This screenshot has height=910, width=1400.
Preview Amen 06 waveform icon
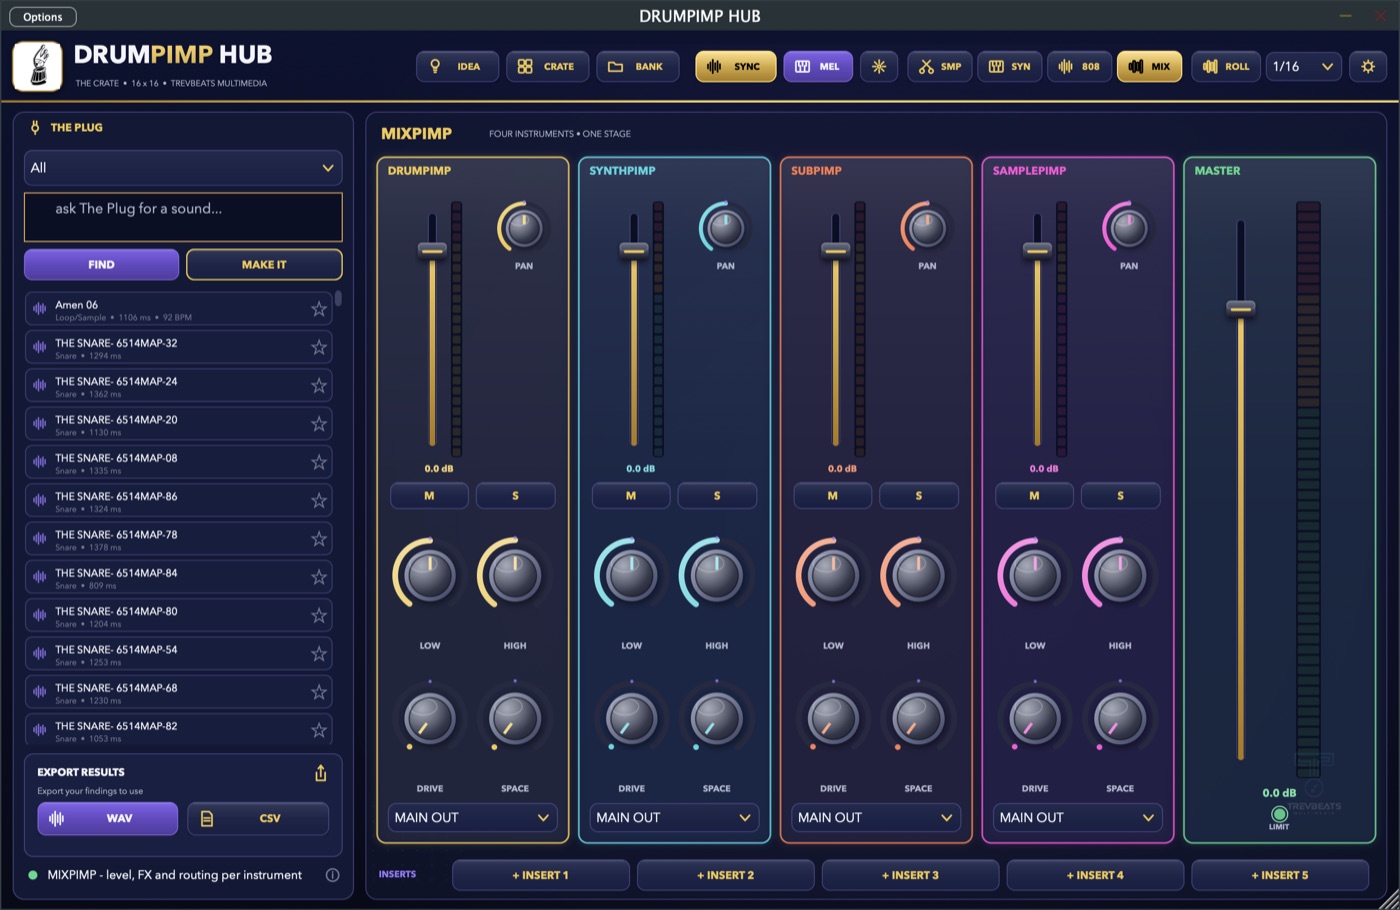tap(40, 309)
